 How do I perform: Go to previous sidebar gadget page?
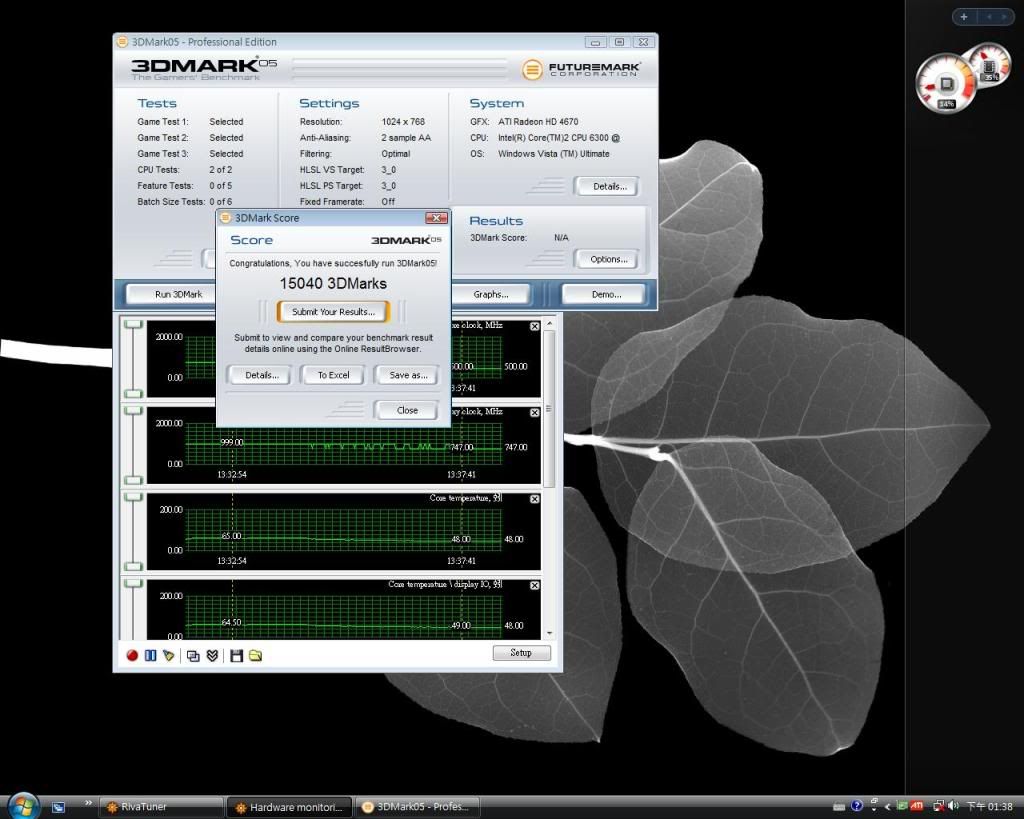(989, 17)
